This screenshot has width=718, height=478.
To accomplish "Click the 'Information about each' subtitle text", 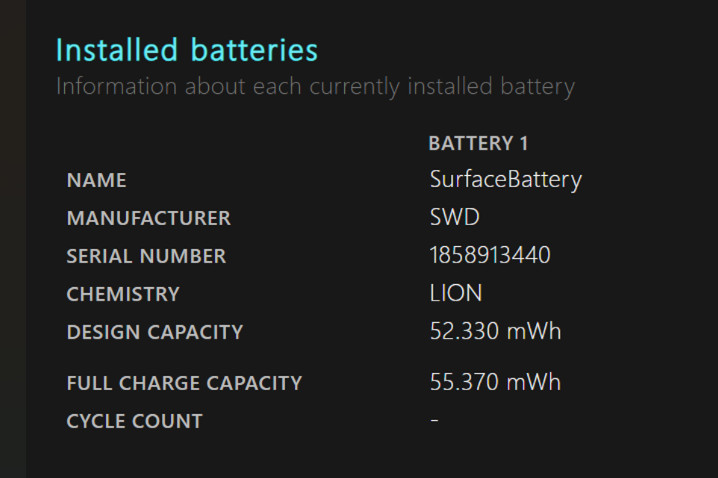I will 315,86.
